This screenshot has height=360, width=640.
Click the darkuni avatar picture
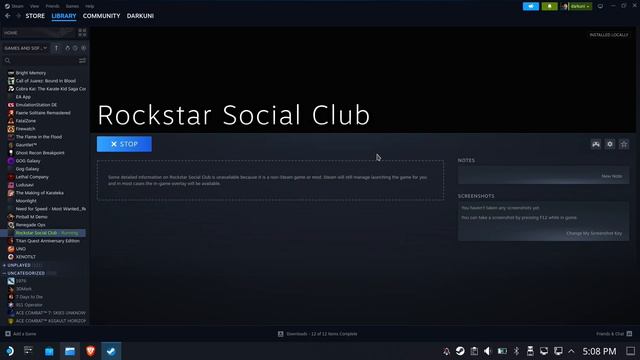click(x=564, y=6)
